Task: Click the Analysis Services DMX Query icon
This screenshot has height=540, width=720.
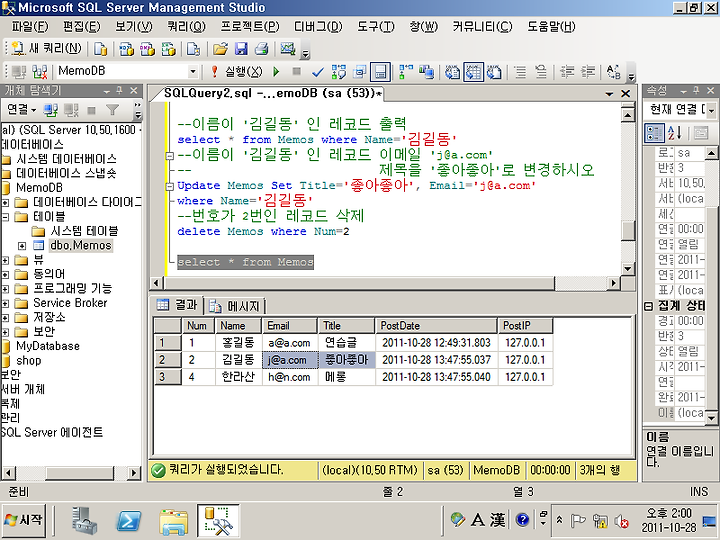Action: [x=147, y=49]
